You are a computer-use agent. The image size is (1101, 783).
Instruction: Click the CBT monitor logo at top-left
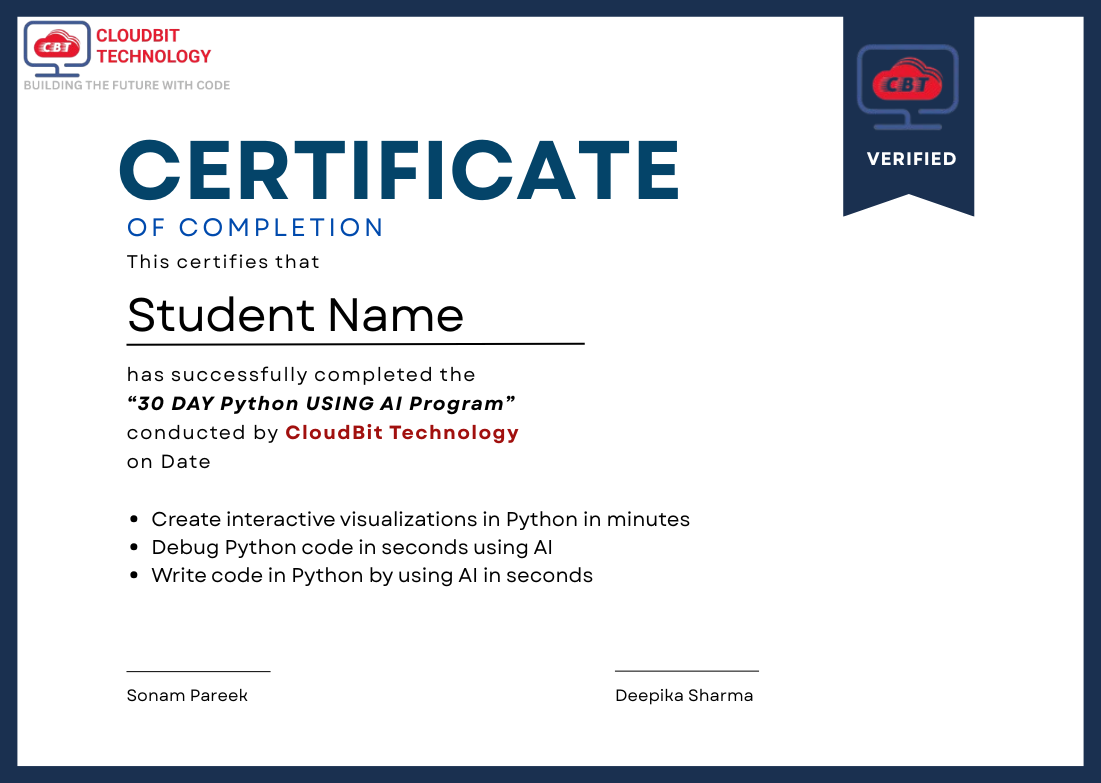coord(57,49)
